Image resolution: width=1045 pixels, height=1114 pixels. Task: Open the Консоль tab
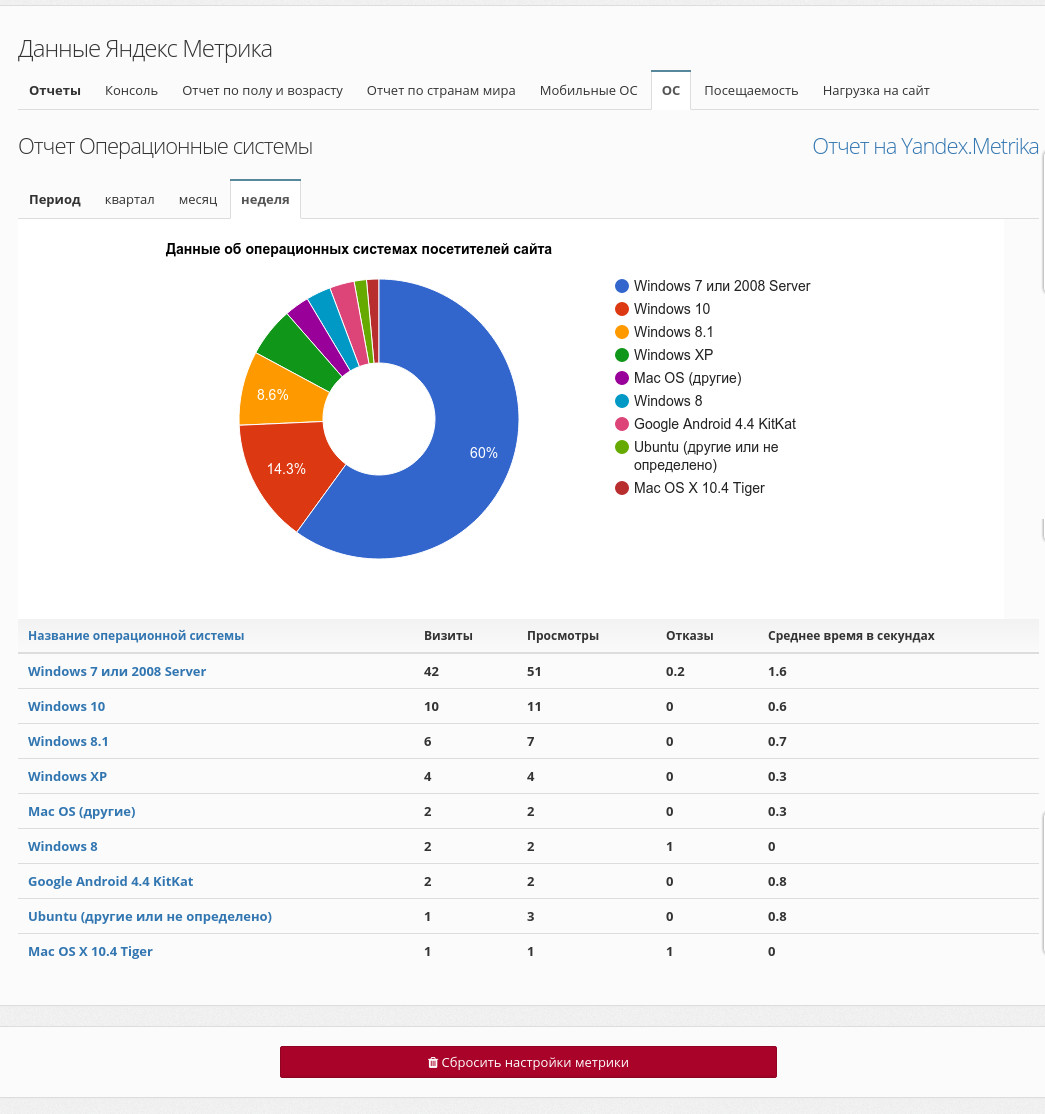pyautogui.click(x=131, y=91)
